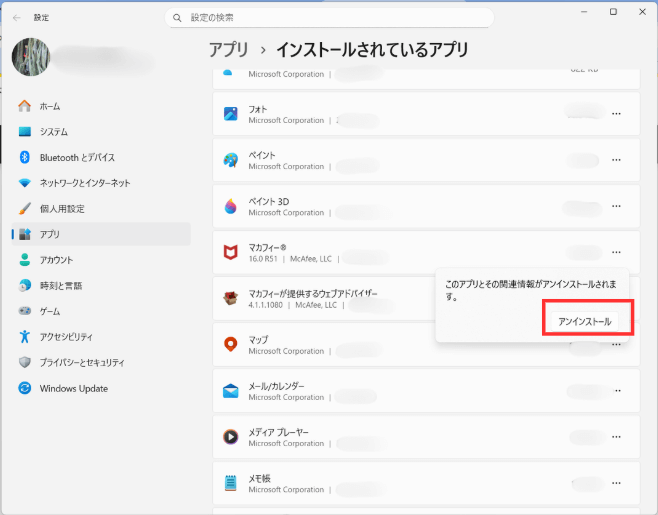Select the メディア プレーヤー app name

click(x=278, y=432)
